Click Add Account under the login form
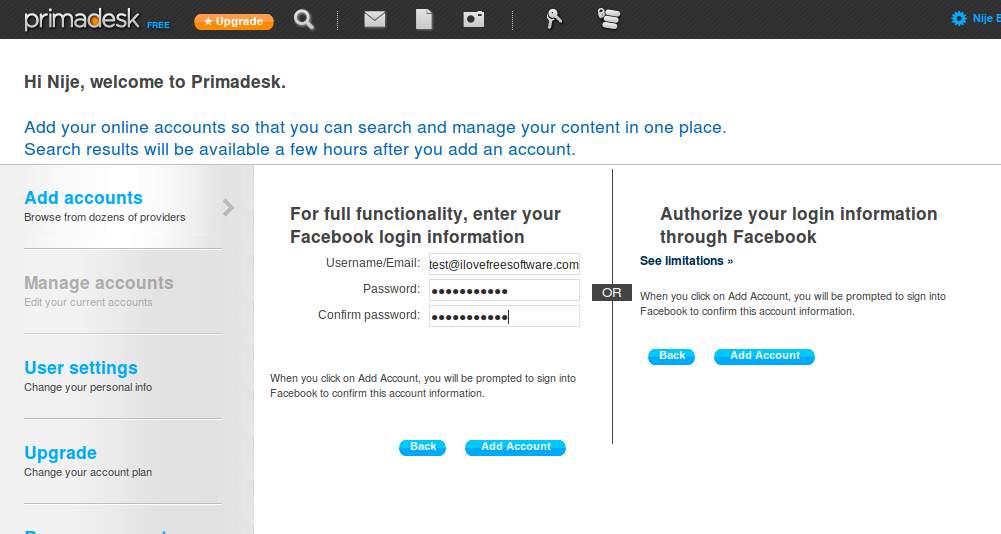 pos(515,447)
